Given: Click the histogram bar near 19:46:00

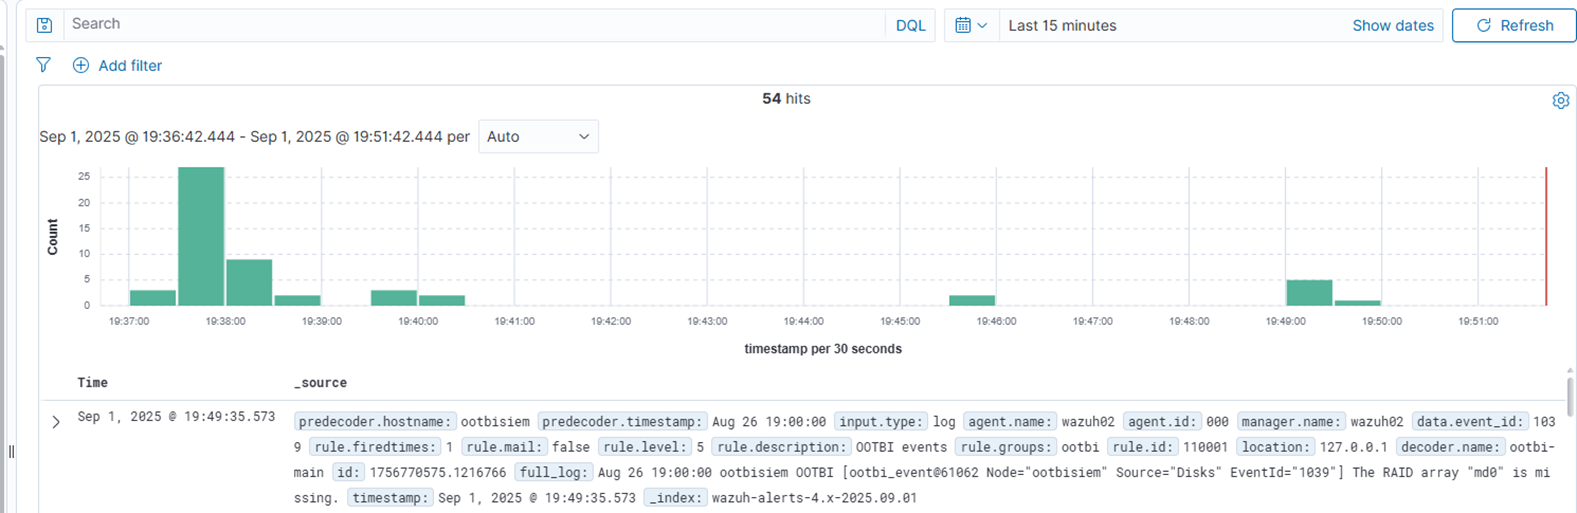Looking at the screenshot, I should [x=972, y=300].
